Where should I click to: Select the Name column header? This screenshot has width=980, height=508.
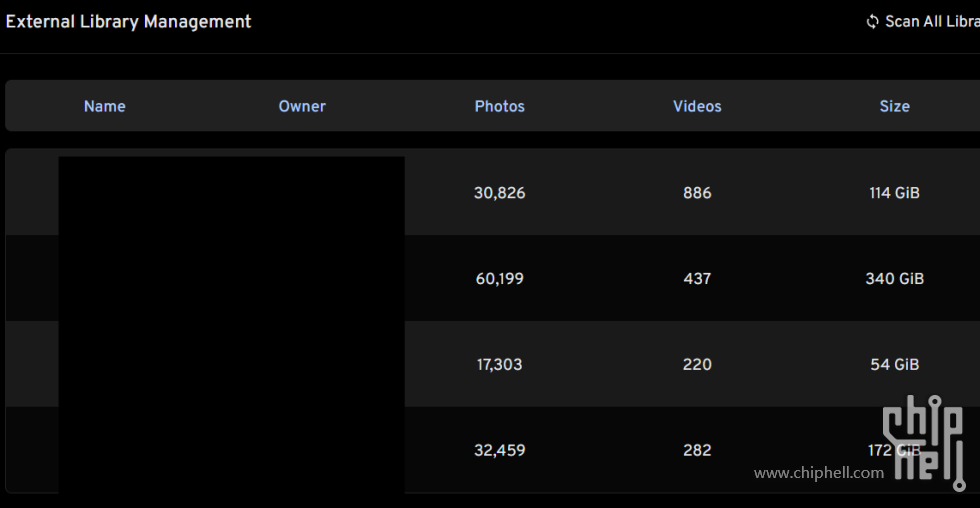point(104,106)
